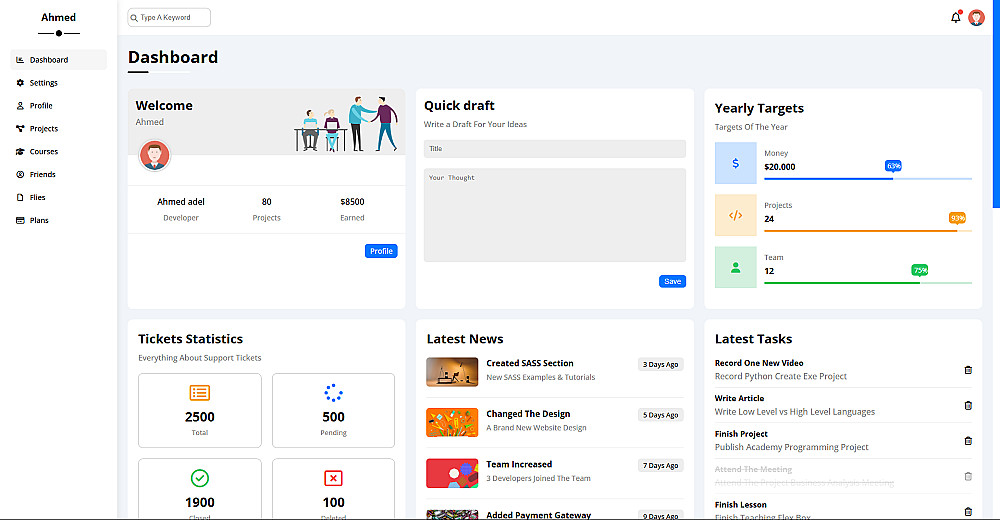The height and width of the screenshot is (520, 1000).
Task: Click the Ahmed adel name text
Action: [x=181, y=202]
